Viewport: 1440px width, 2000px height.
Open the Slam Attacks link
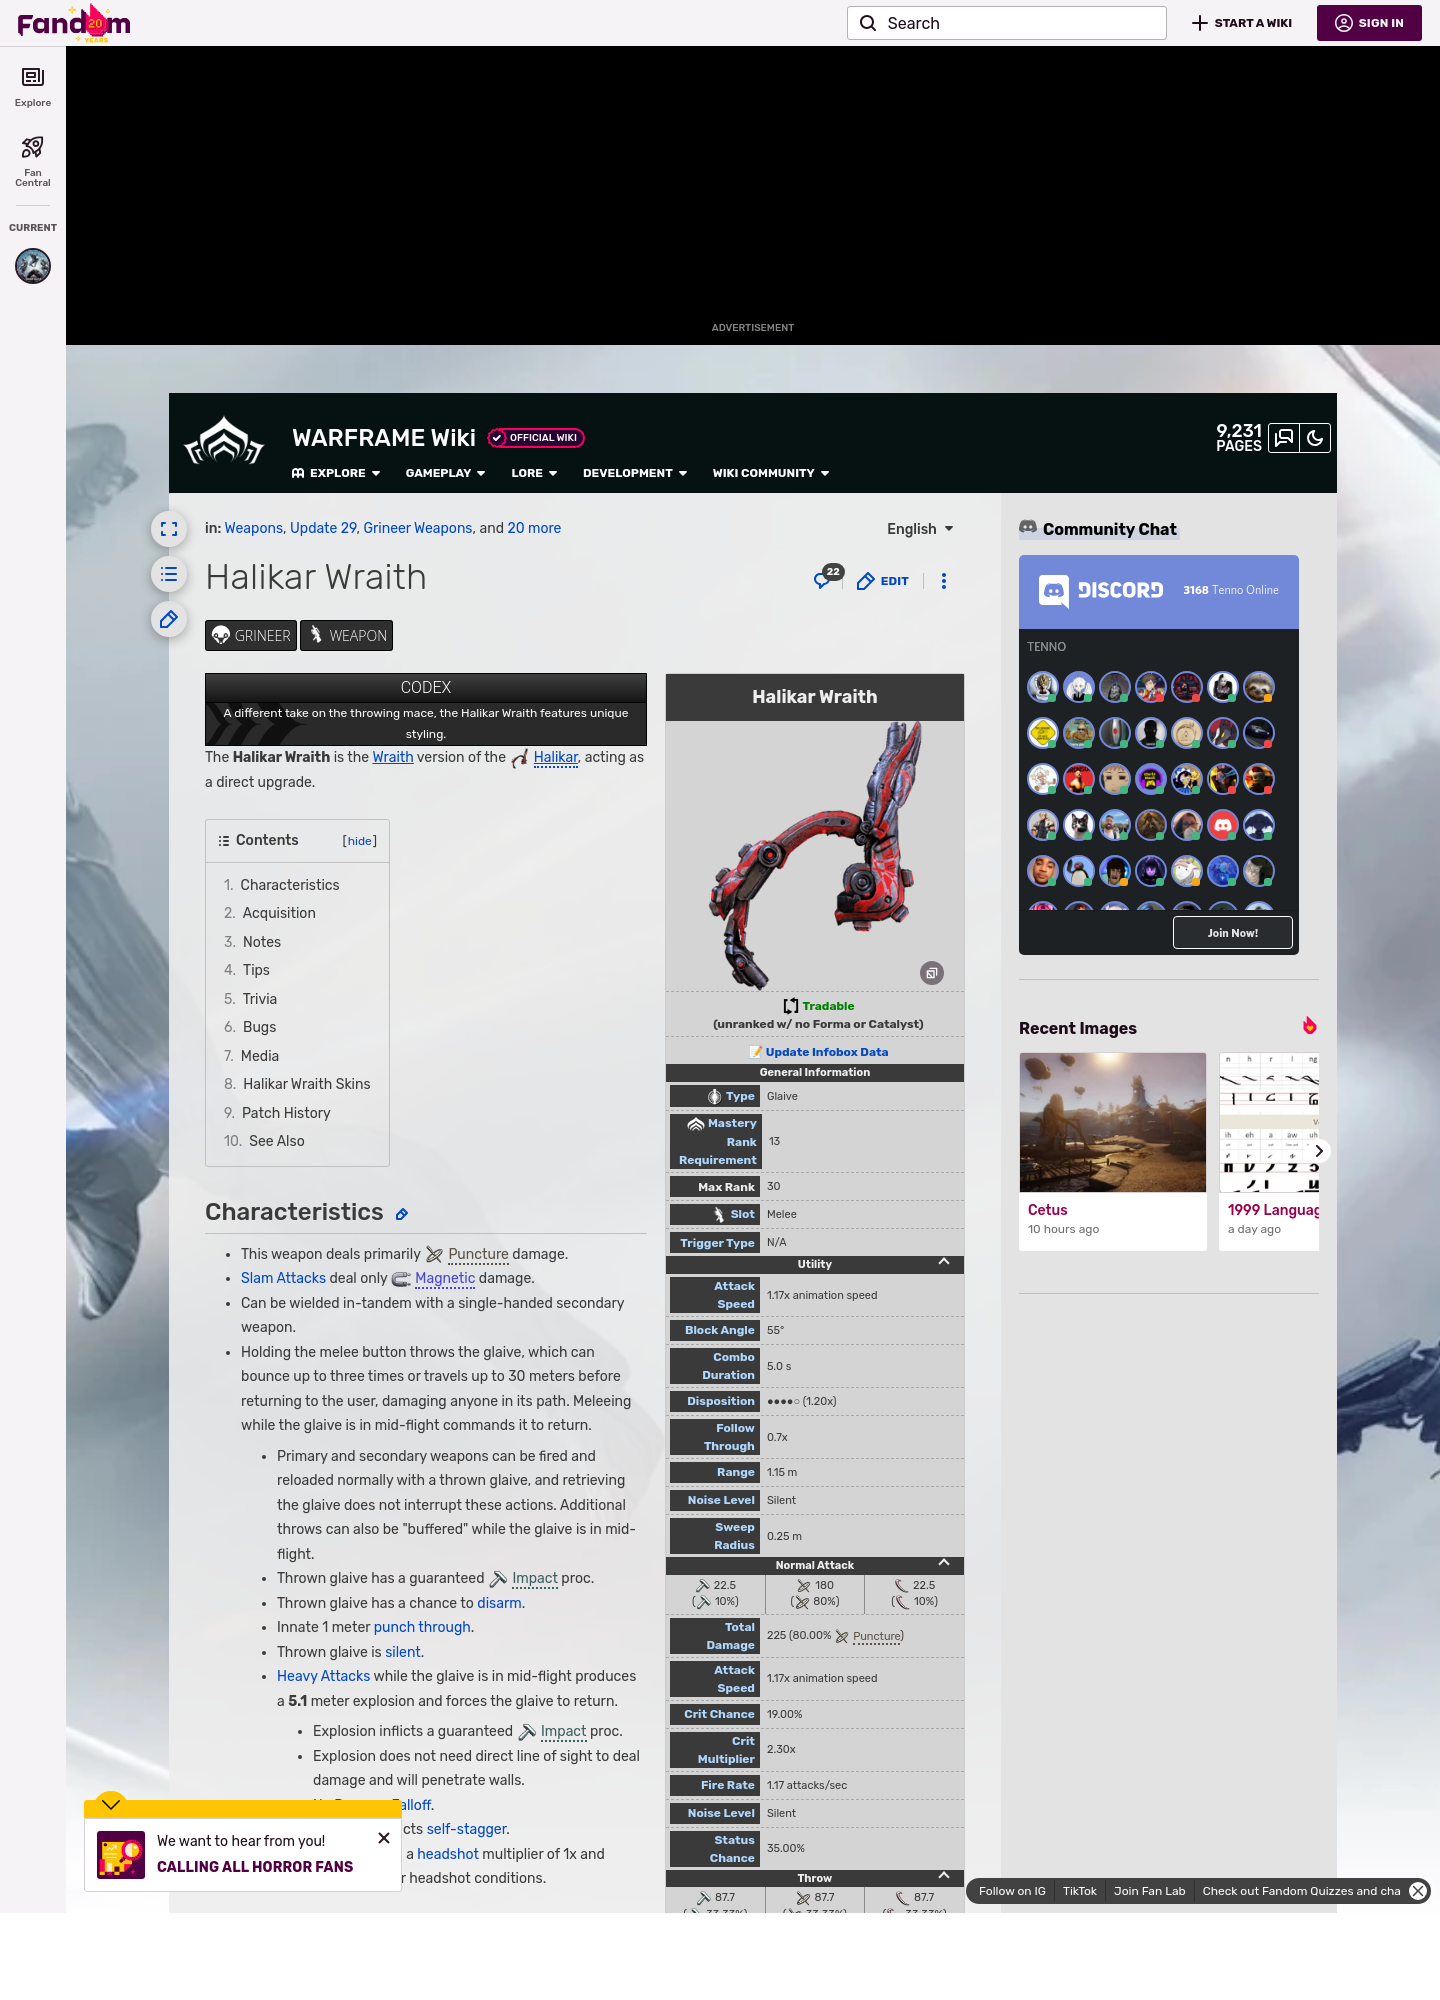pyautogui.click(x=283, y=1278)
